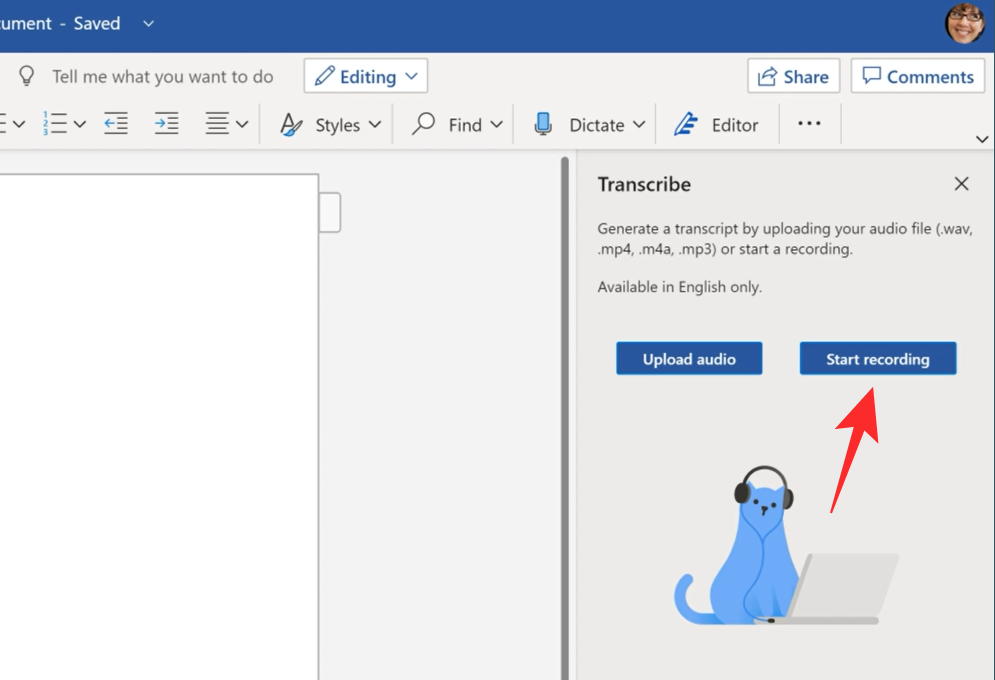Open the numbered list style chevron
This screenshot has width=995, height=680.
pos(79,123)
